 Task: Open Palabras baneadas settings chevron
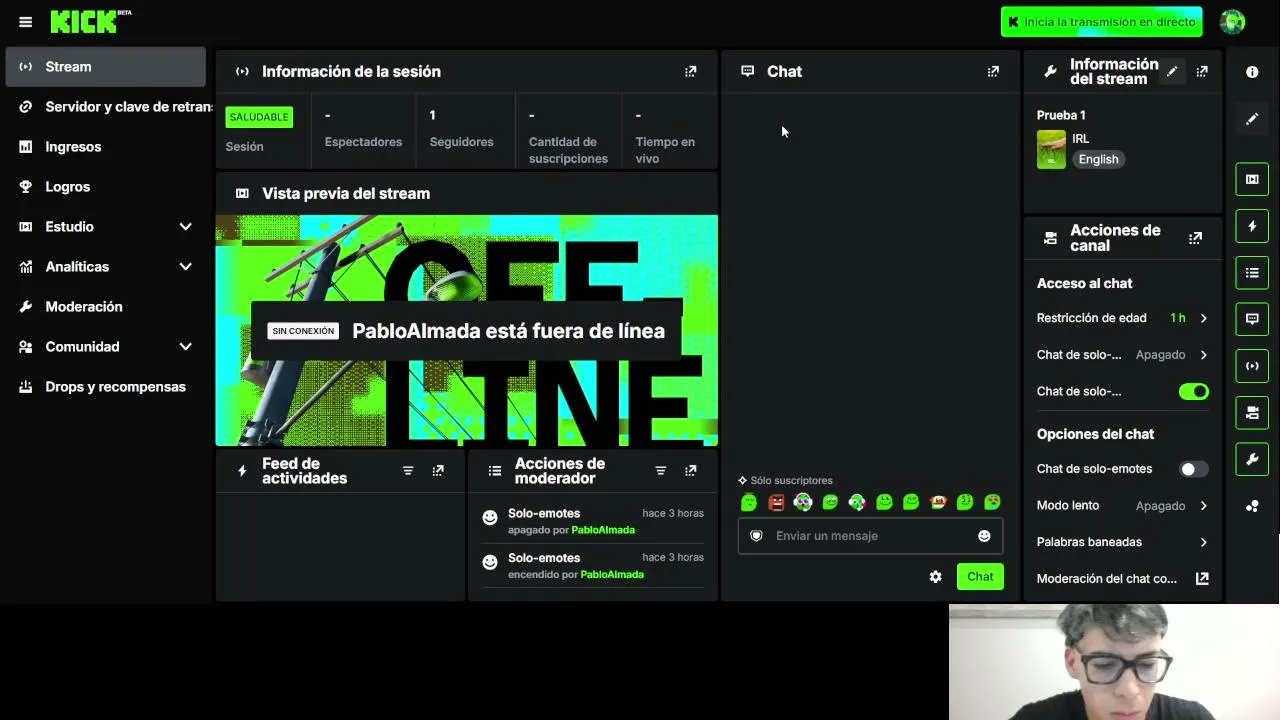[1203, 542]
